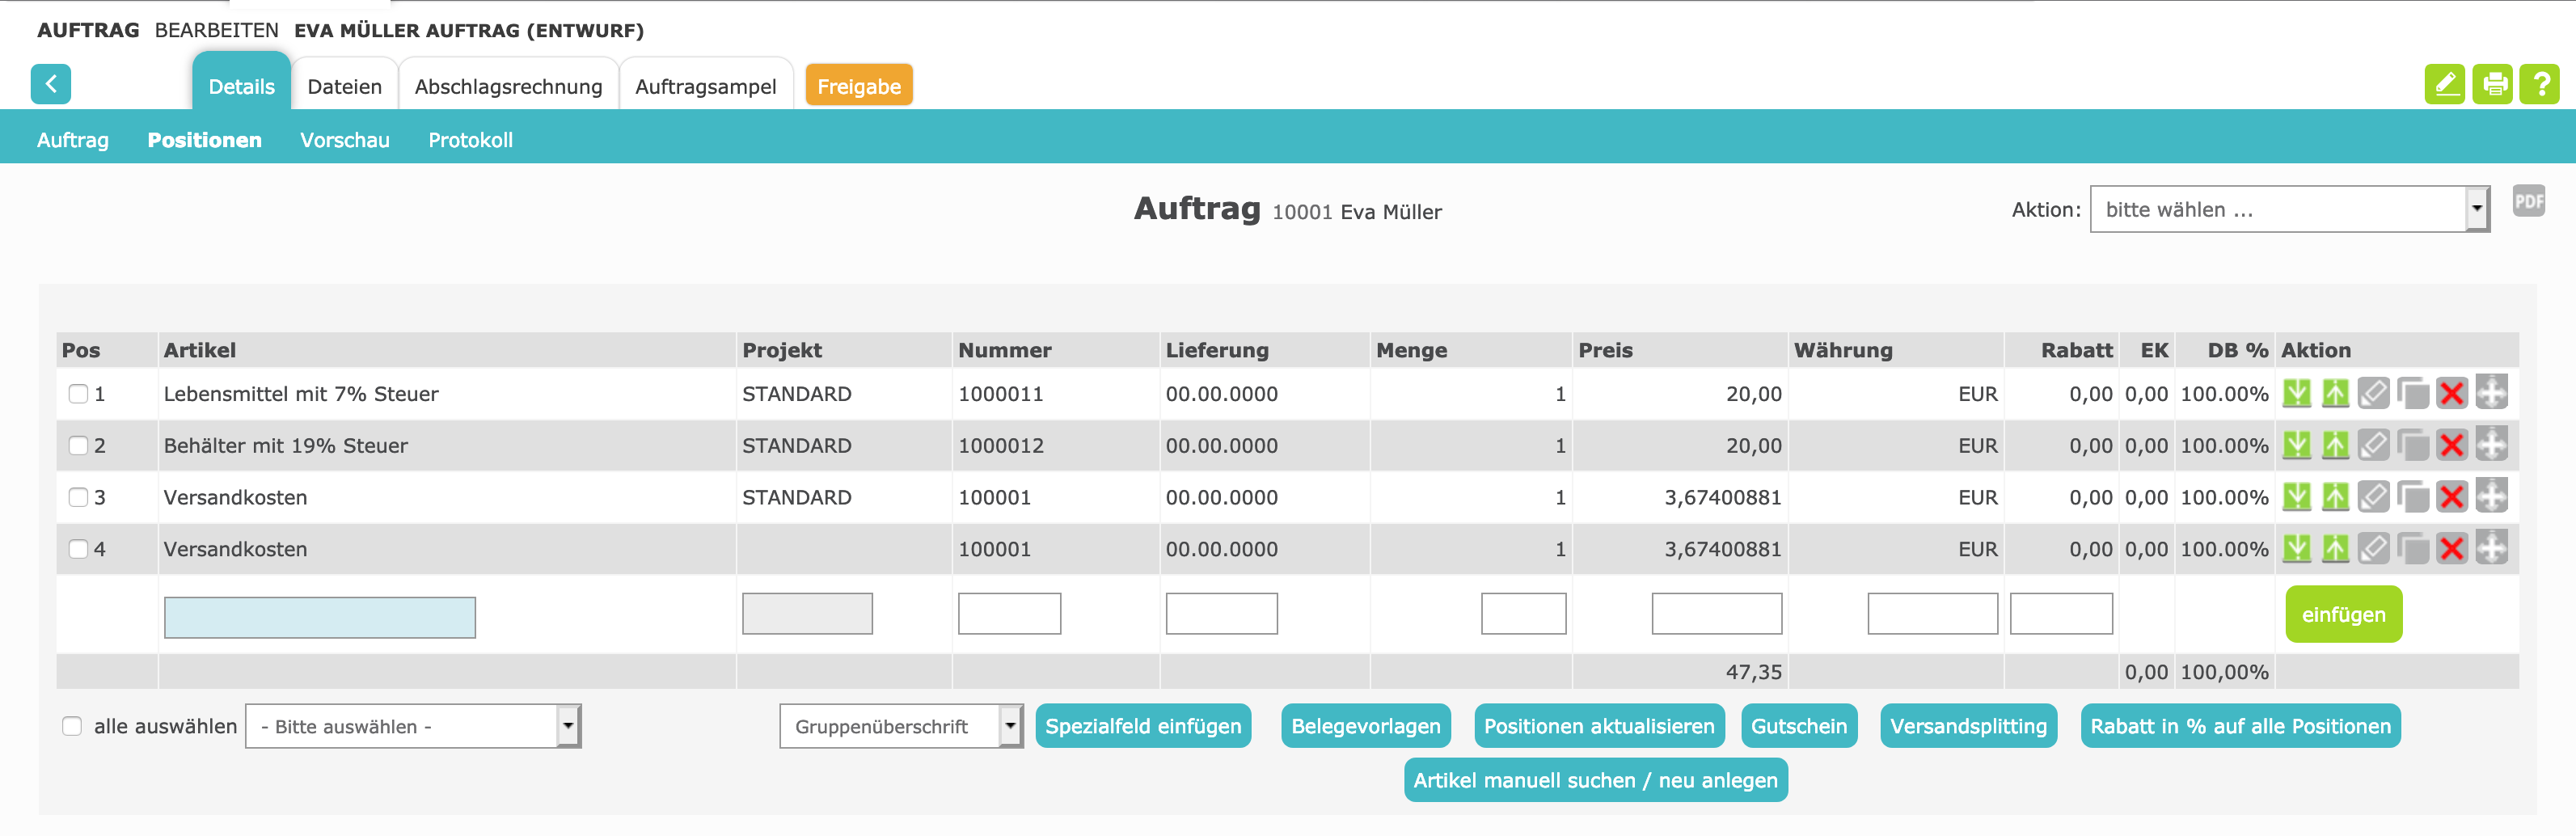Edit position 4 with the pencil icon
This screenshot has width=2576, height=836.
click(x=2373, y=549)
